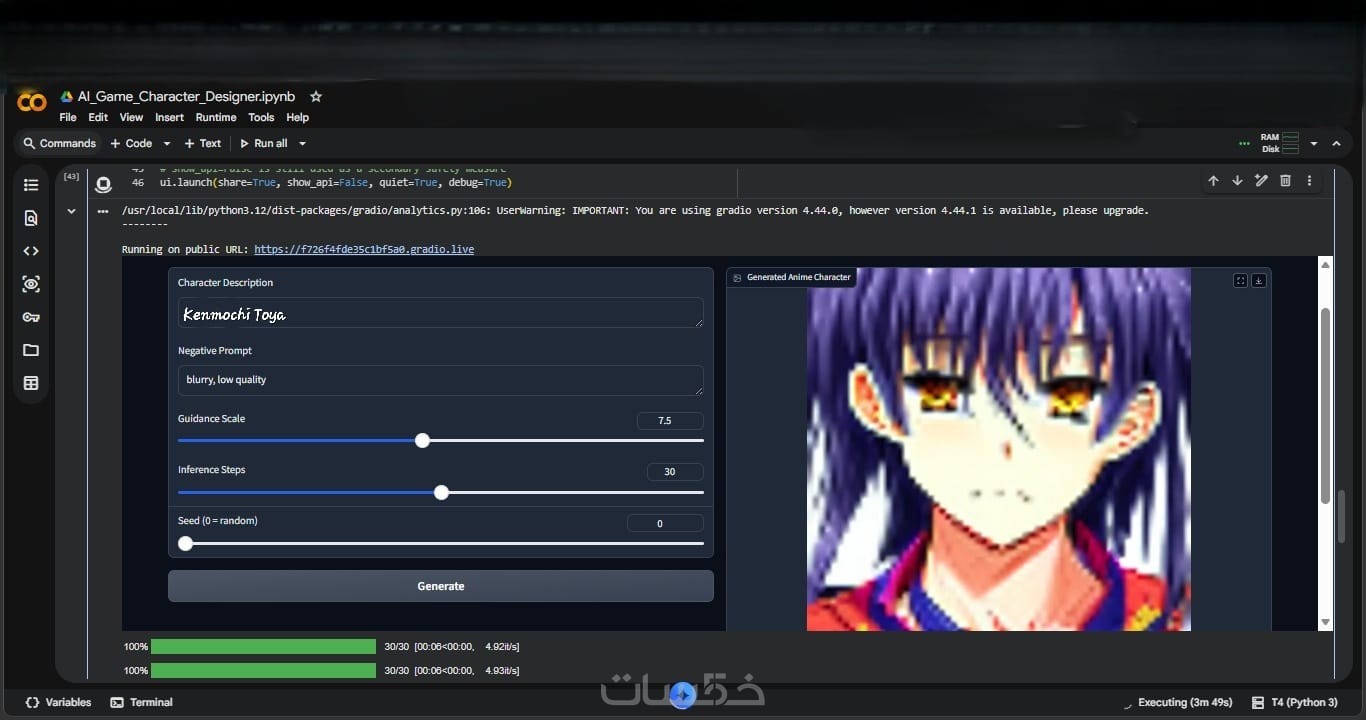This screenshot has width=1366, height=720.
Task: Click the Executing status indicator
Action: click(x=1178, y=702)
